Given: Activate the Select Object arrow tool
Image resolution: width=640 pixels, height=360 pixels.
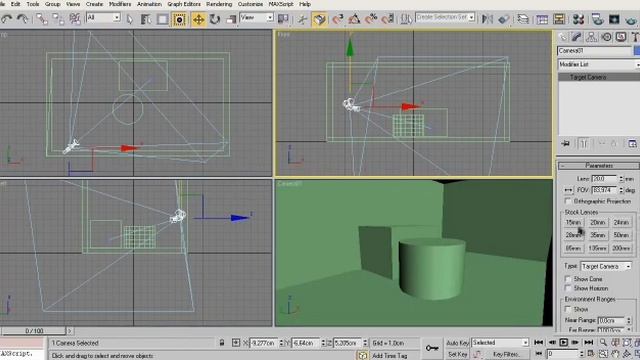Looking at the screenshot, I should 130,19.
